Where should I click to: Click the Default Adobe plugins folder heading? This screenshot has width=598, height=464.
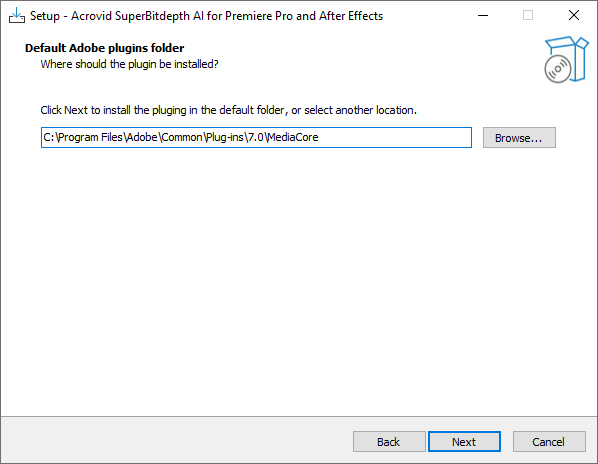(x=104, y=48)
